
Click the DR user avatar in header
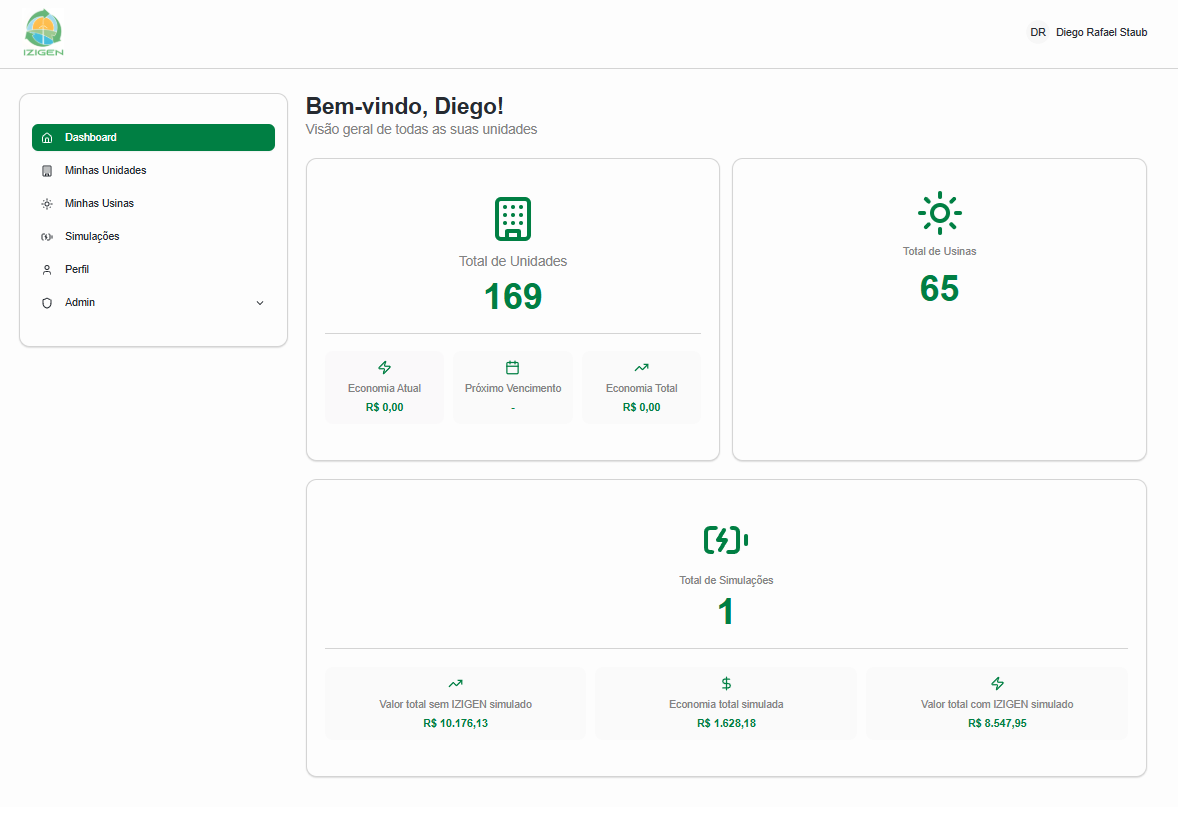coord(1038,33)
